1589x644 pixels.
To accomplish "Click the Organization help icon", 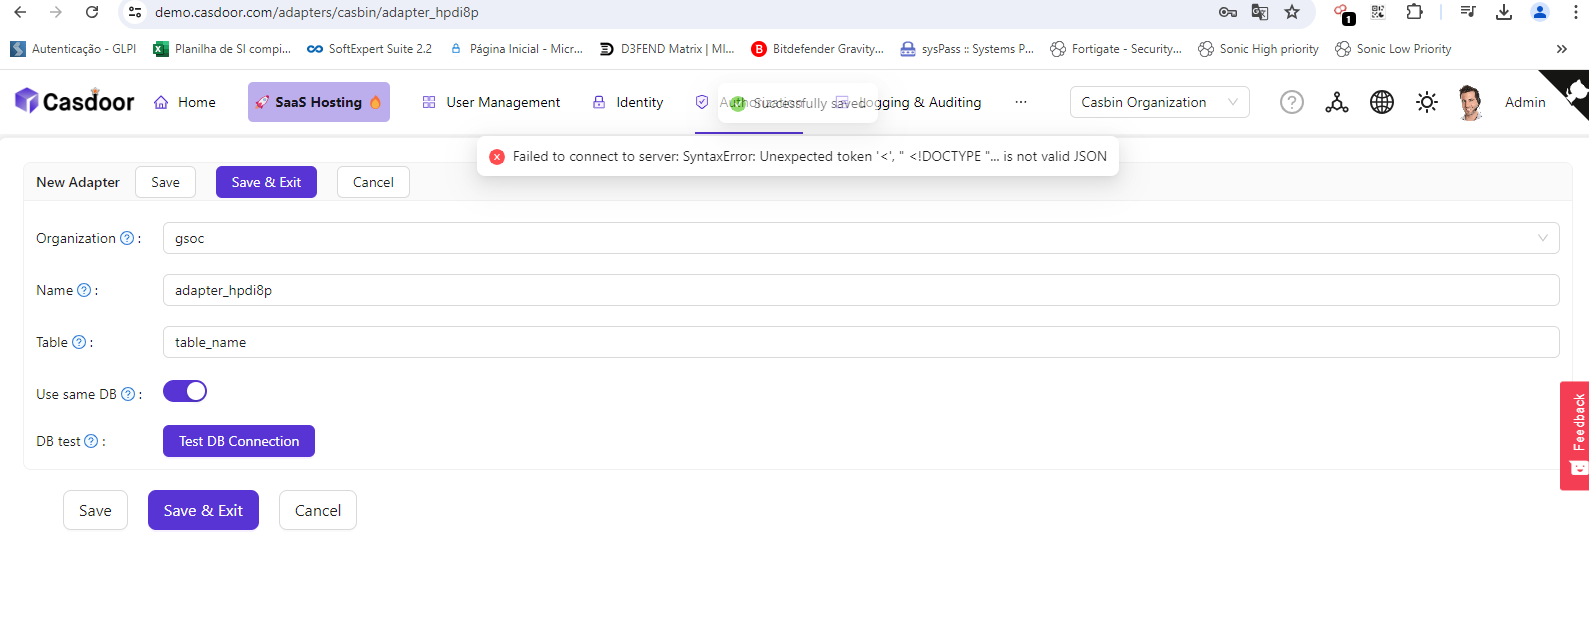I will point(127,238).
